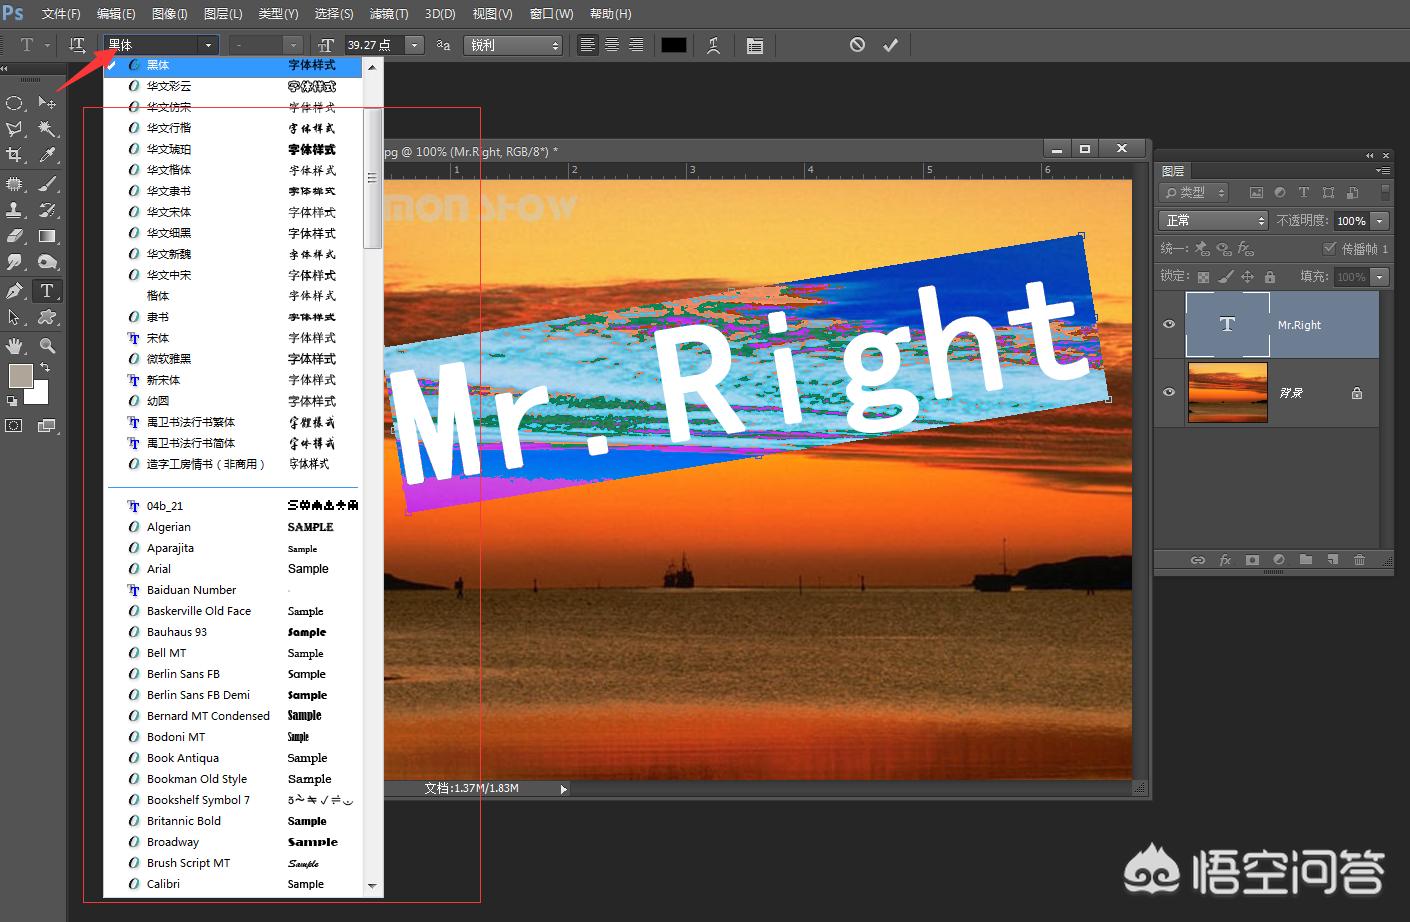Open the warp text icon

pyautogui.click(x=713, y=45)
